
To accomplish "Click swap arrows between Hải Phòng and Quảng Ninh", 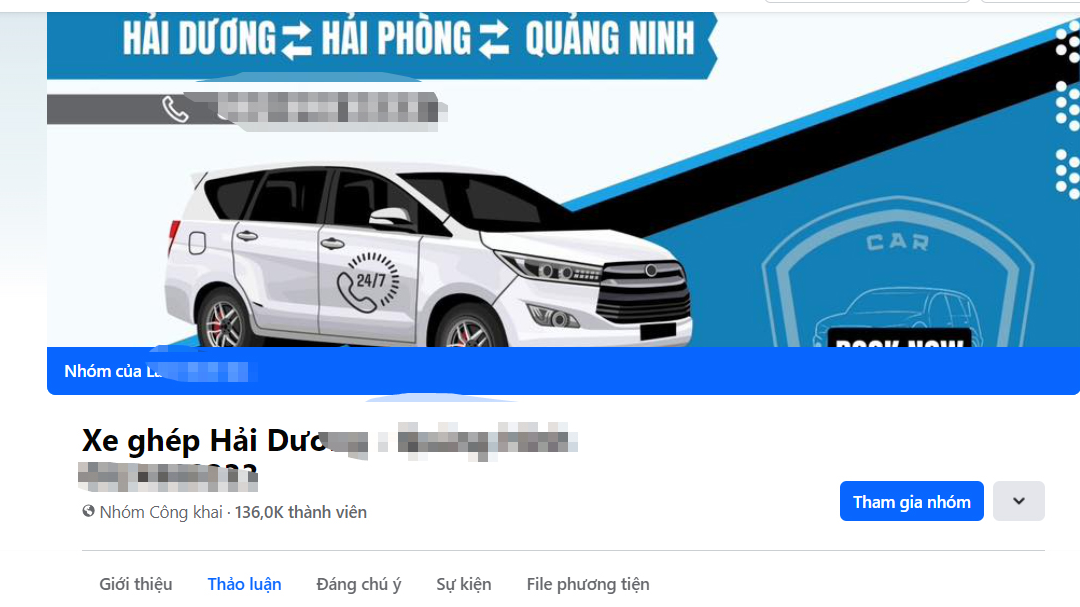I will click(x=494, y=39).
